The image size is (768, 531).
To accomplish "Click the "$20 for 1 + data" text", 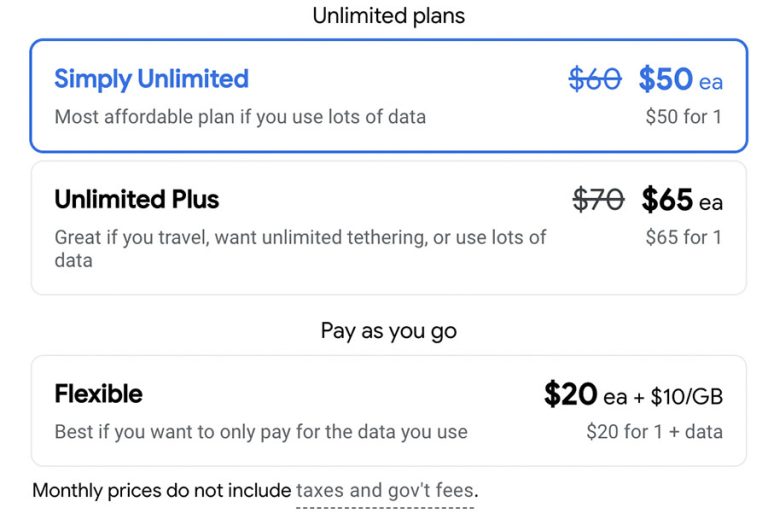I will tap(654, 433).
